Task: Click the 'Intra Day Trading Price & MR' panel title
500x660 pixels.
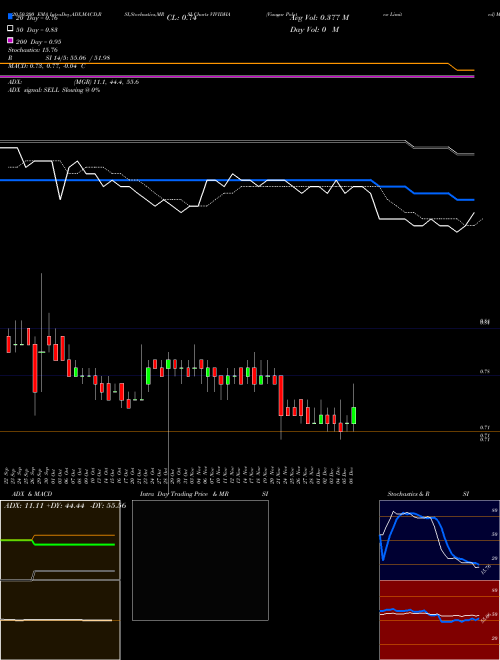Action: click(x=184, y=494)
